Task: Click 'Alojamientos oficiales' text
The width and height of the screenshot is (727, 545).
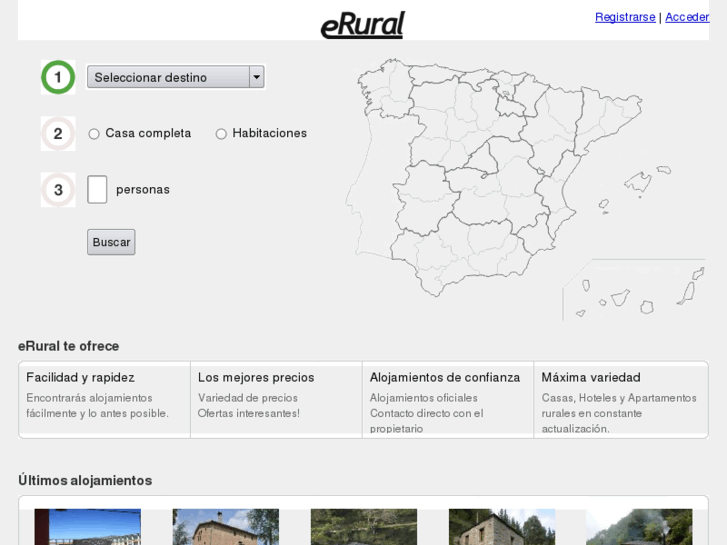Action: [x=424, y=398]
